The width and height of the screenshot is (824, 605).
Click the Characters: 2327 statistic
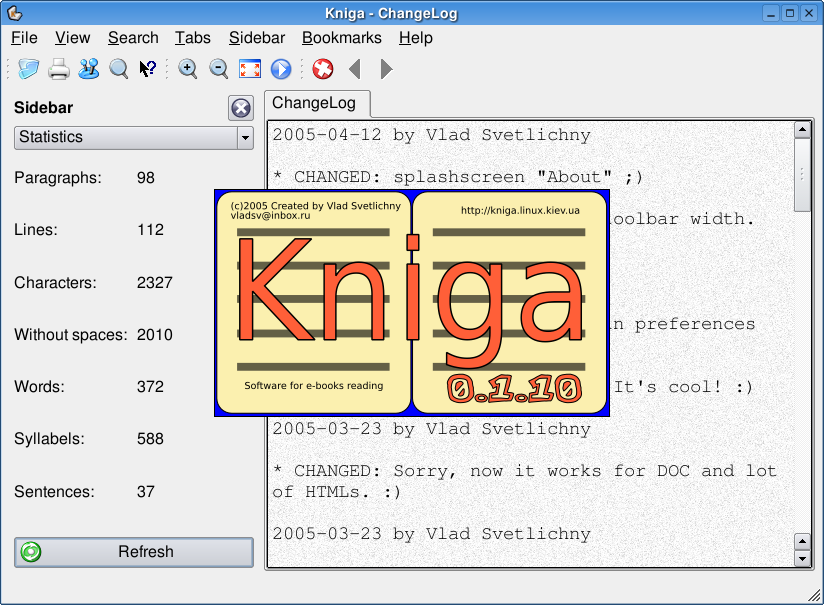[x=93, y=282]
